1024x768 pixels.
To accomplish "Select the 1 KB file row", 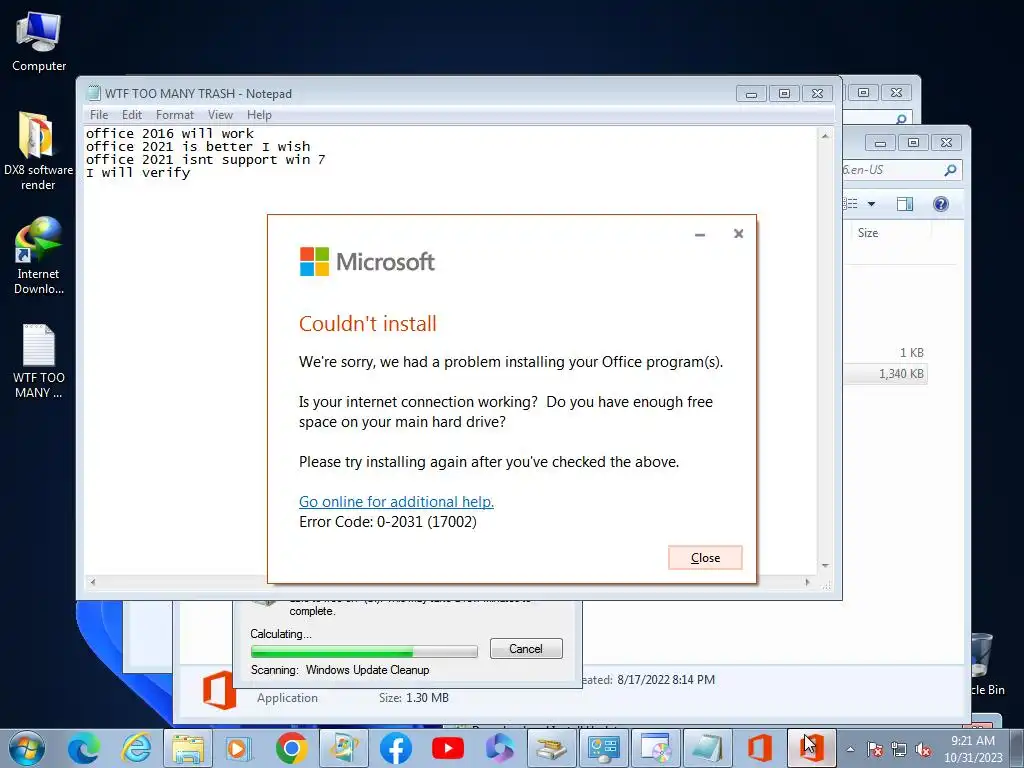I will pyautogui.click(x=886, y=353).
